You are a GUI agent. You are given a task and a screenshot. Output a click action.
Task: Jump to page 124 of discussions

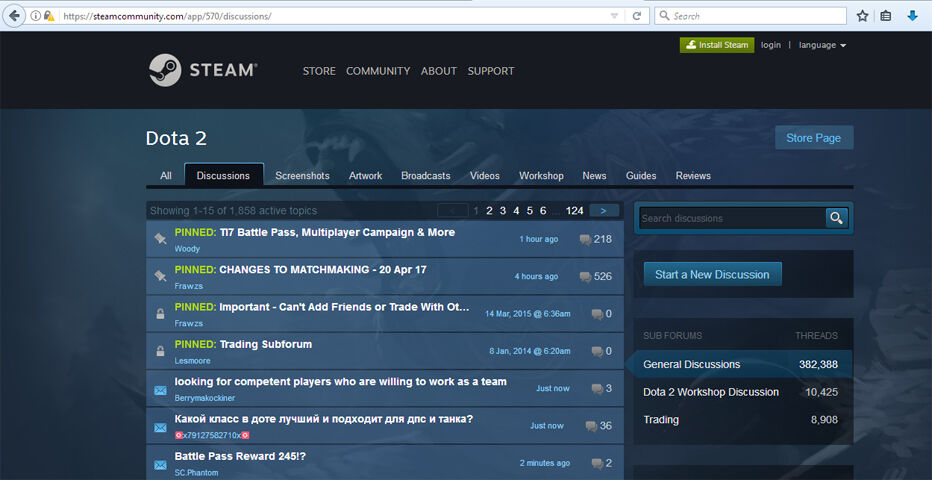point(574,210)
